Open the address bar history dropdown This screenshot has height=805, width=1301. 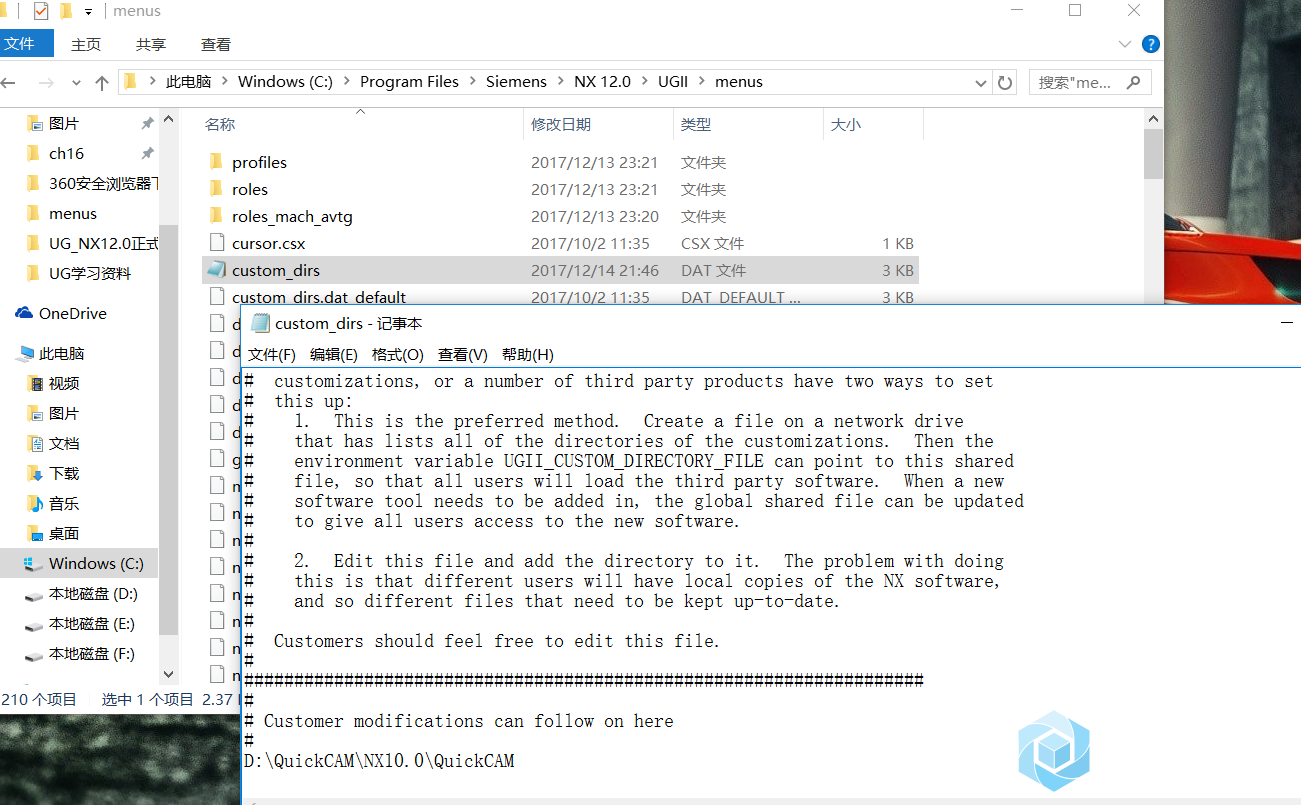(x=983, y=82)
